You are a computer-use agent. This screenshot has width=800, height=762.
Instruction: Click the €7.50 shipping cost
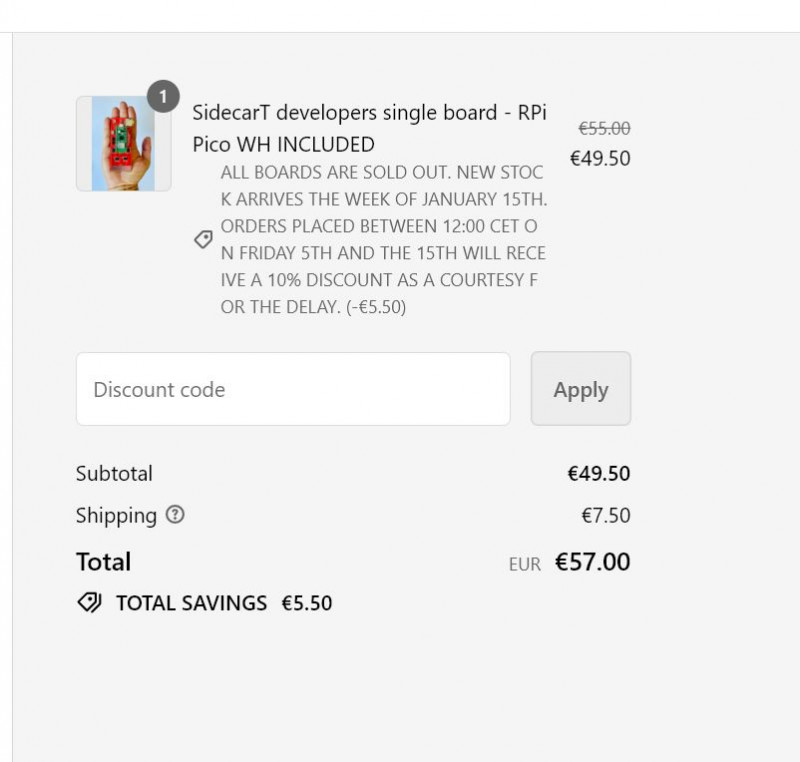point(606,516)
